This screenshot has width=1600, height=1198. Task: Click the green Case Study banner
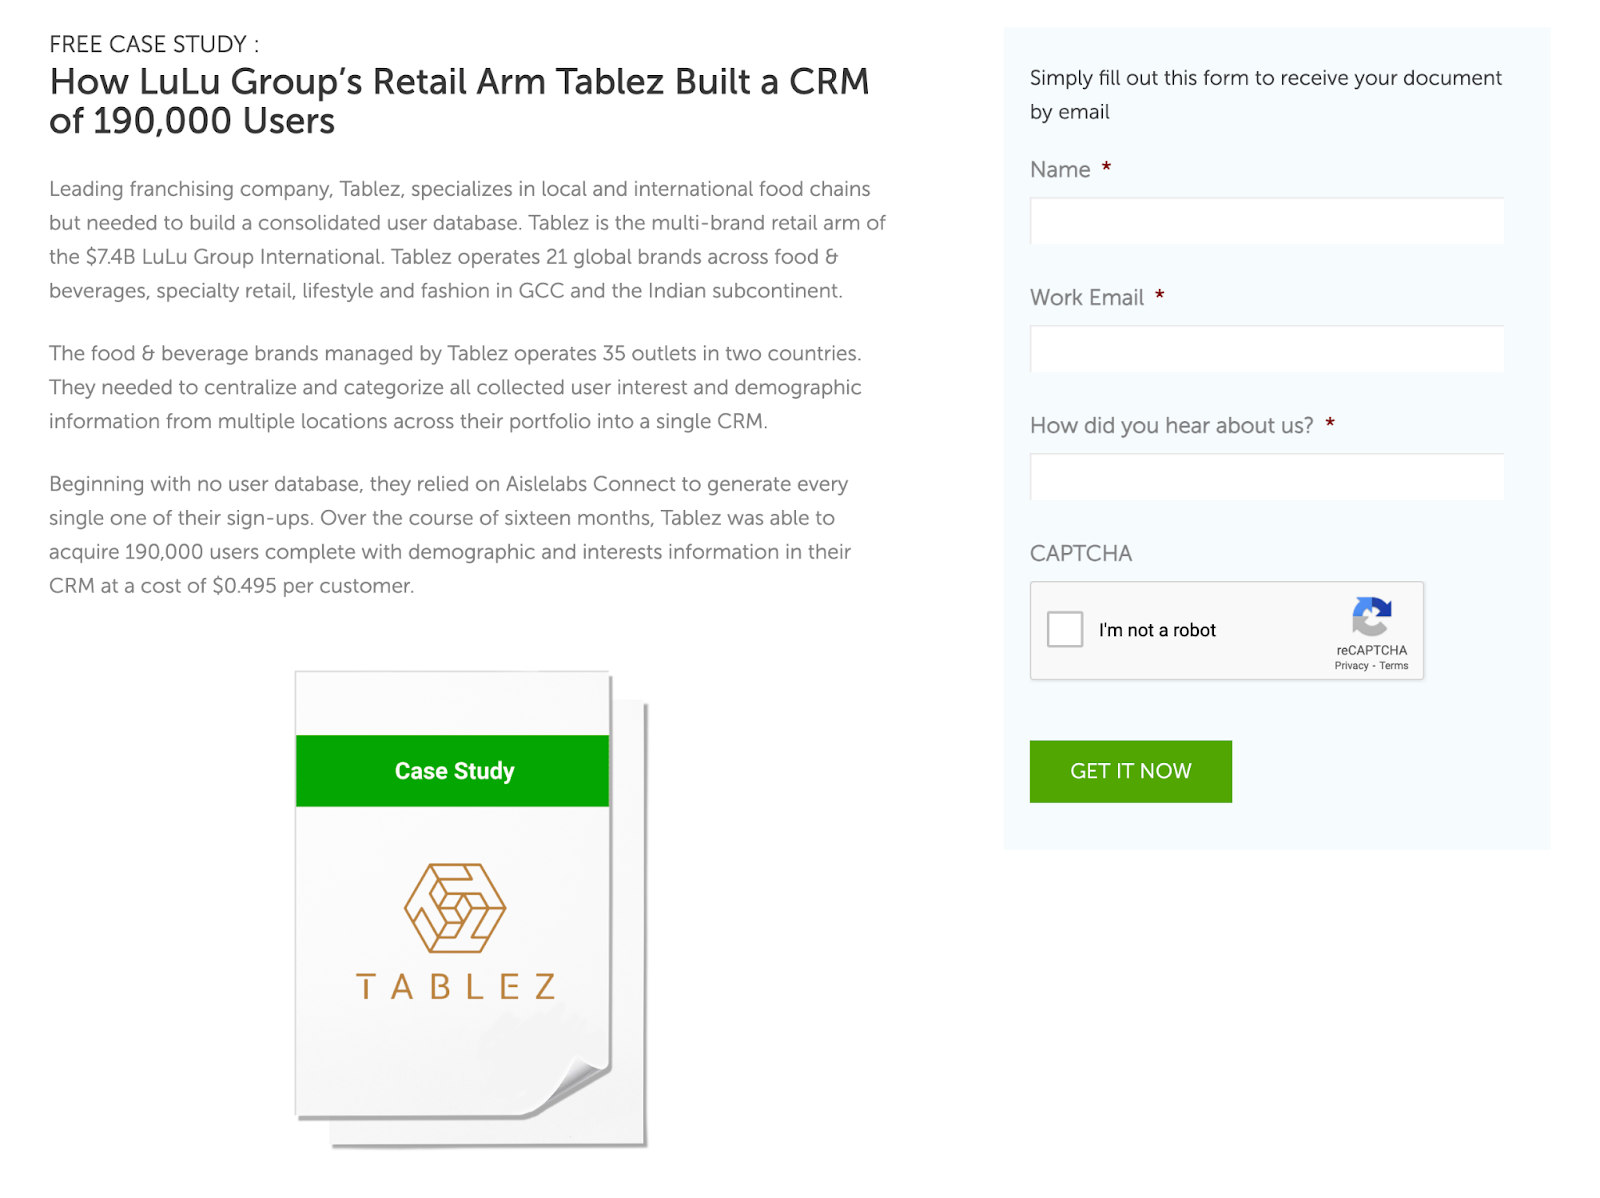coord(452,770)
